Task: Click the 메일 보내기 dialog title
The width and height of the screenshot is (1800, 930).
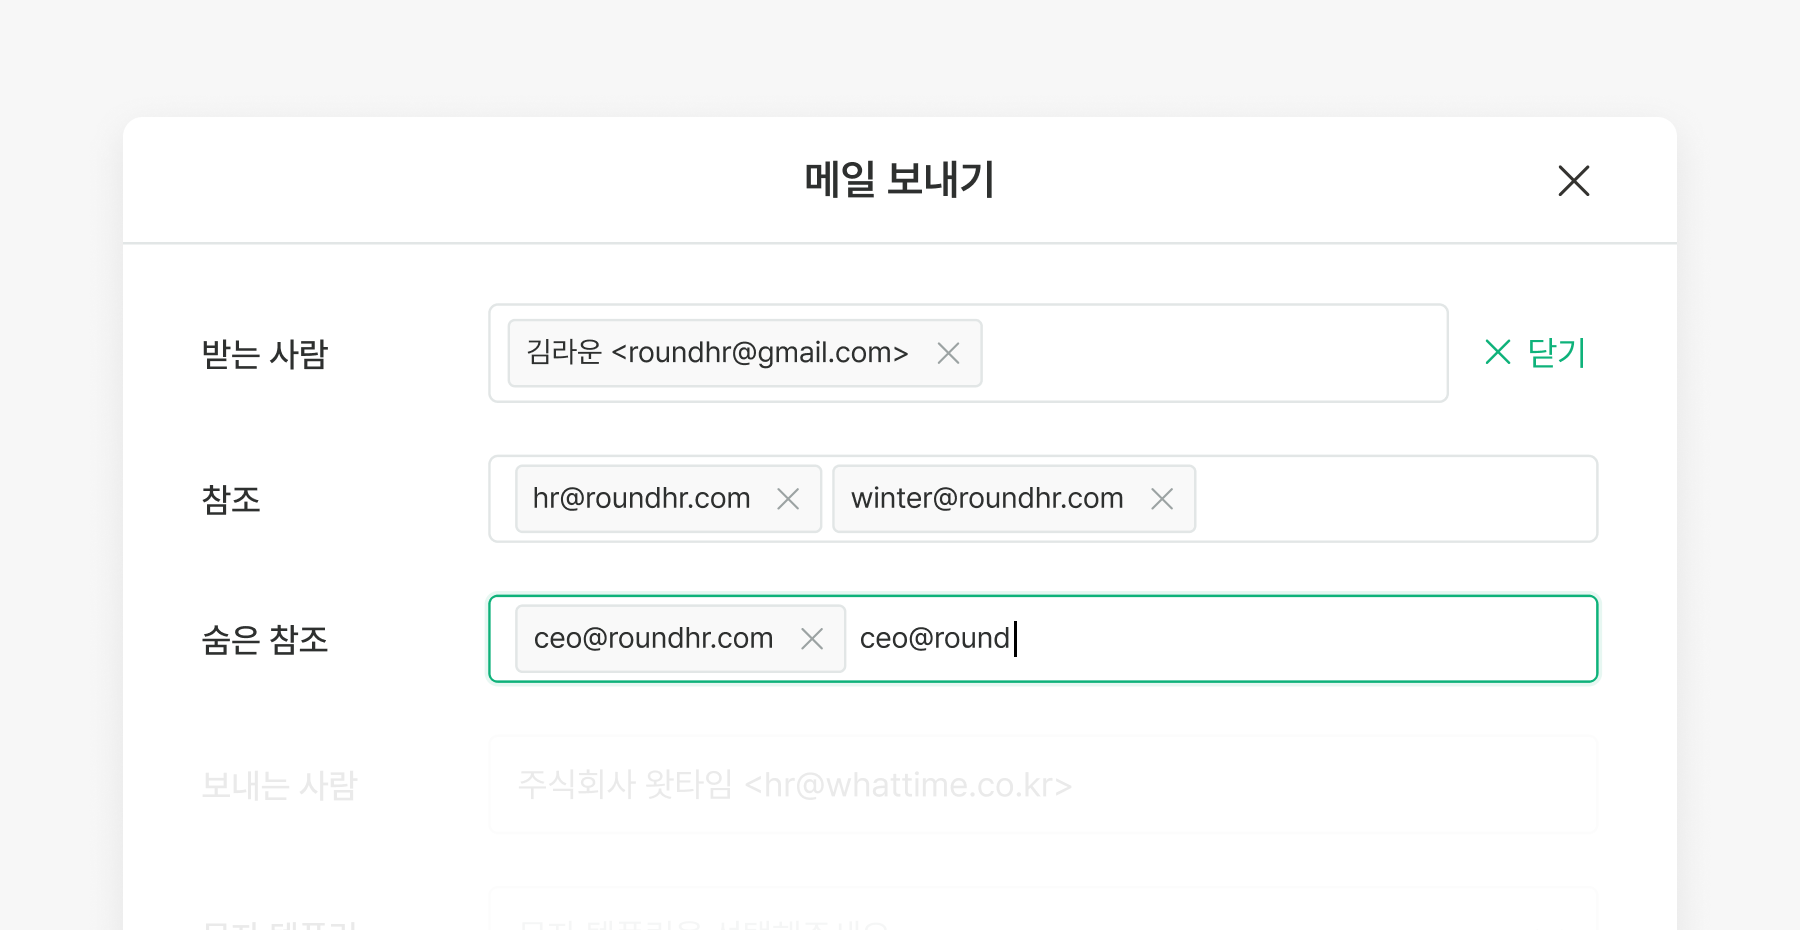Action: click(x=899, y=180)
